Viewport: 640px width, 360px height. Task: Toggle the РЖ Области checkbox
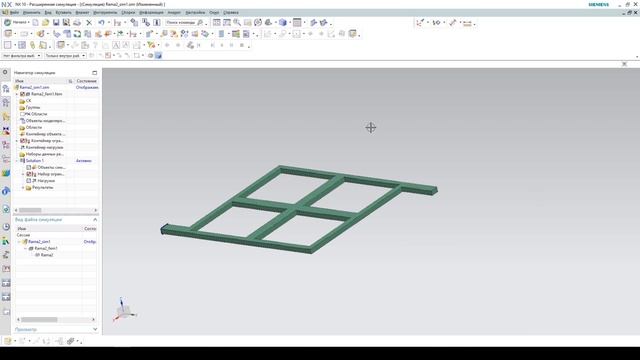pyautogui.click(x=23, y=114)
